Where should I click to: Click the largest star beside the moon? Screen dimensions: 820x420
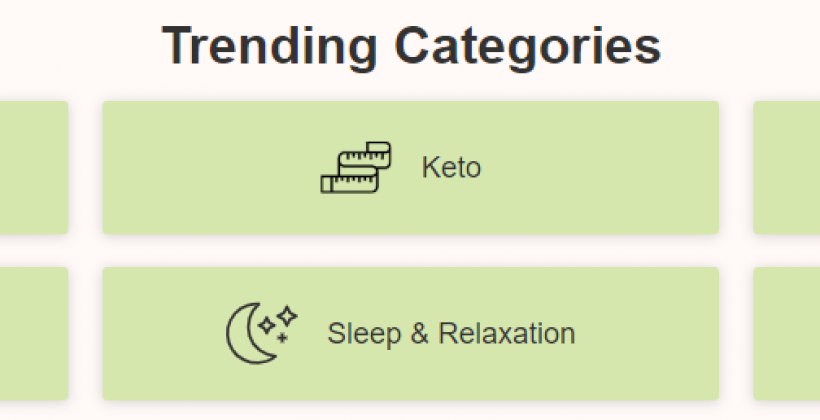[287, 316]
